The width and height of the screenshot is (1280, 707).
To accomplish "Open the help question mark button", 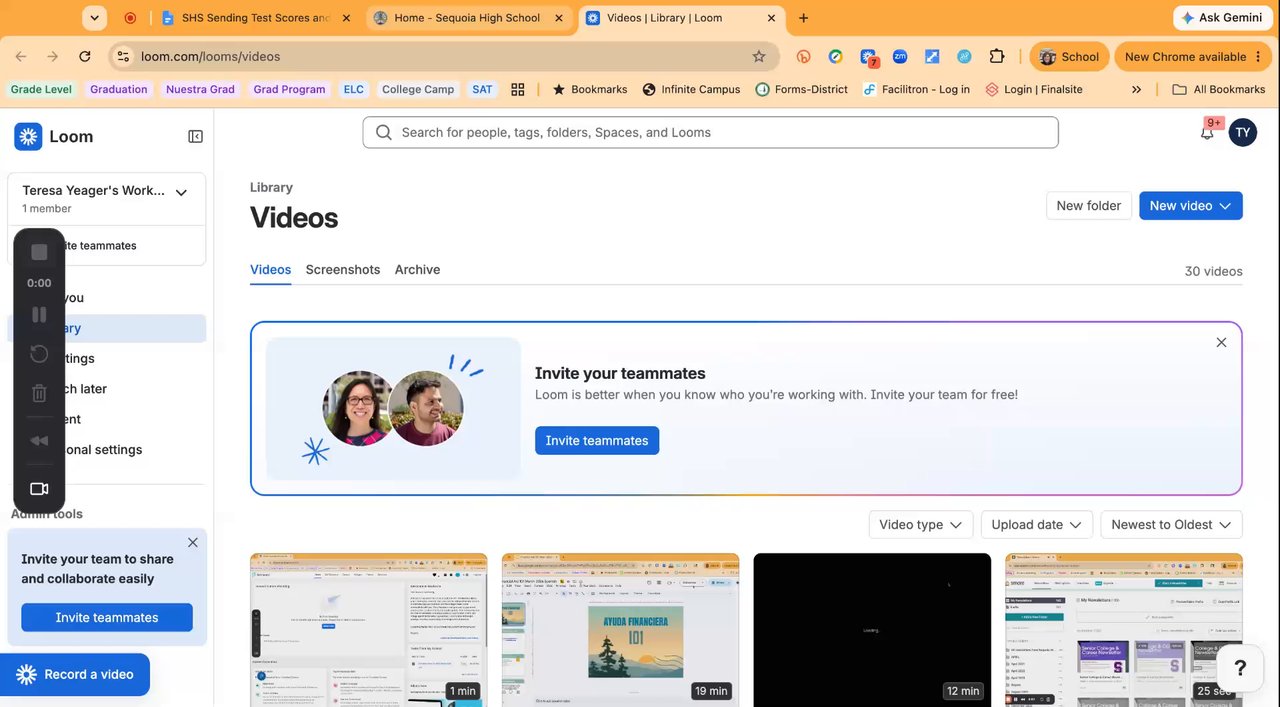I will 1240,668.
